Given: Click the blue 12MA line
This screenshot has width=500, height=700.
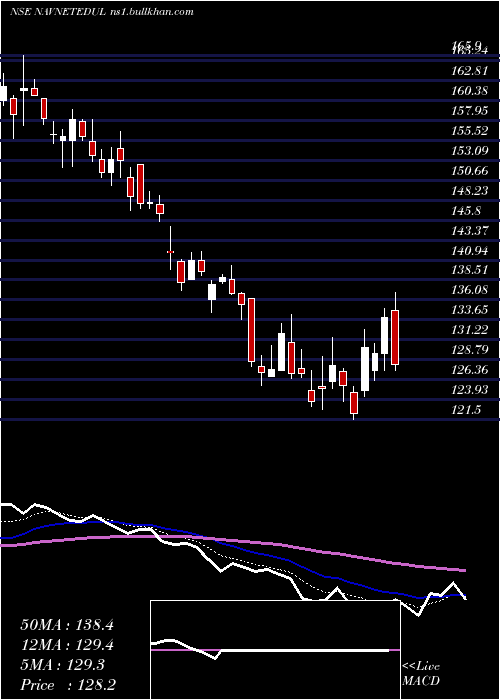Looking at the screenshot, I should (x=232, y=545).
